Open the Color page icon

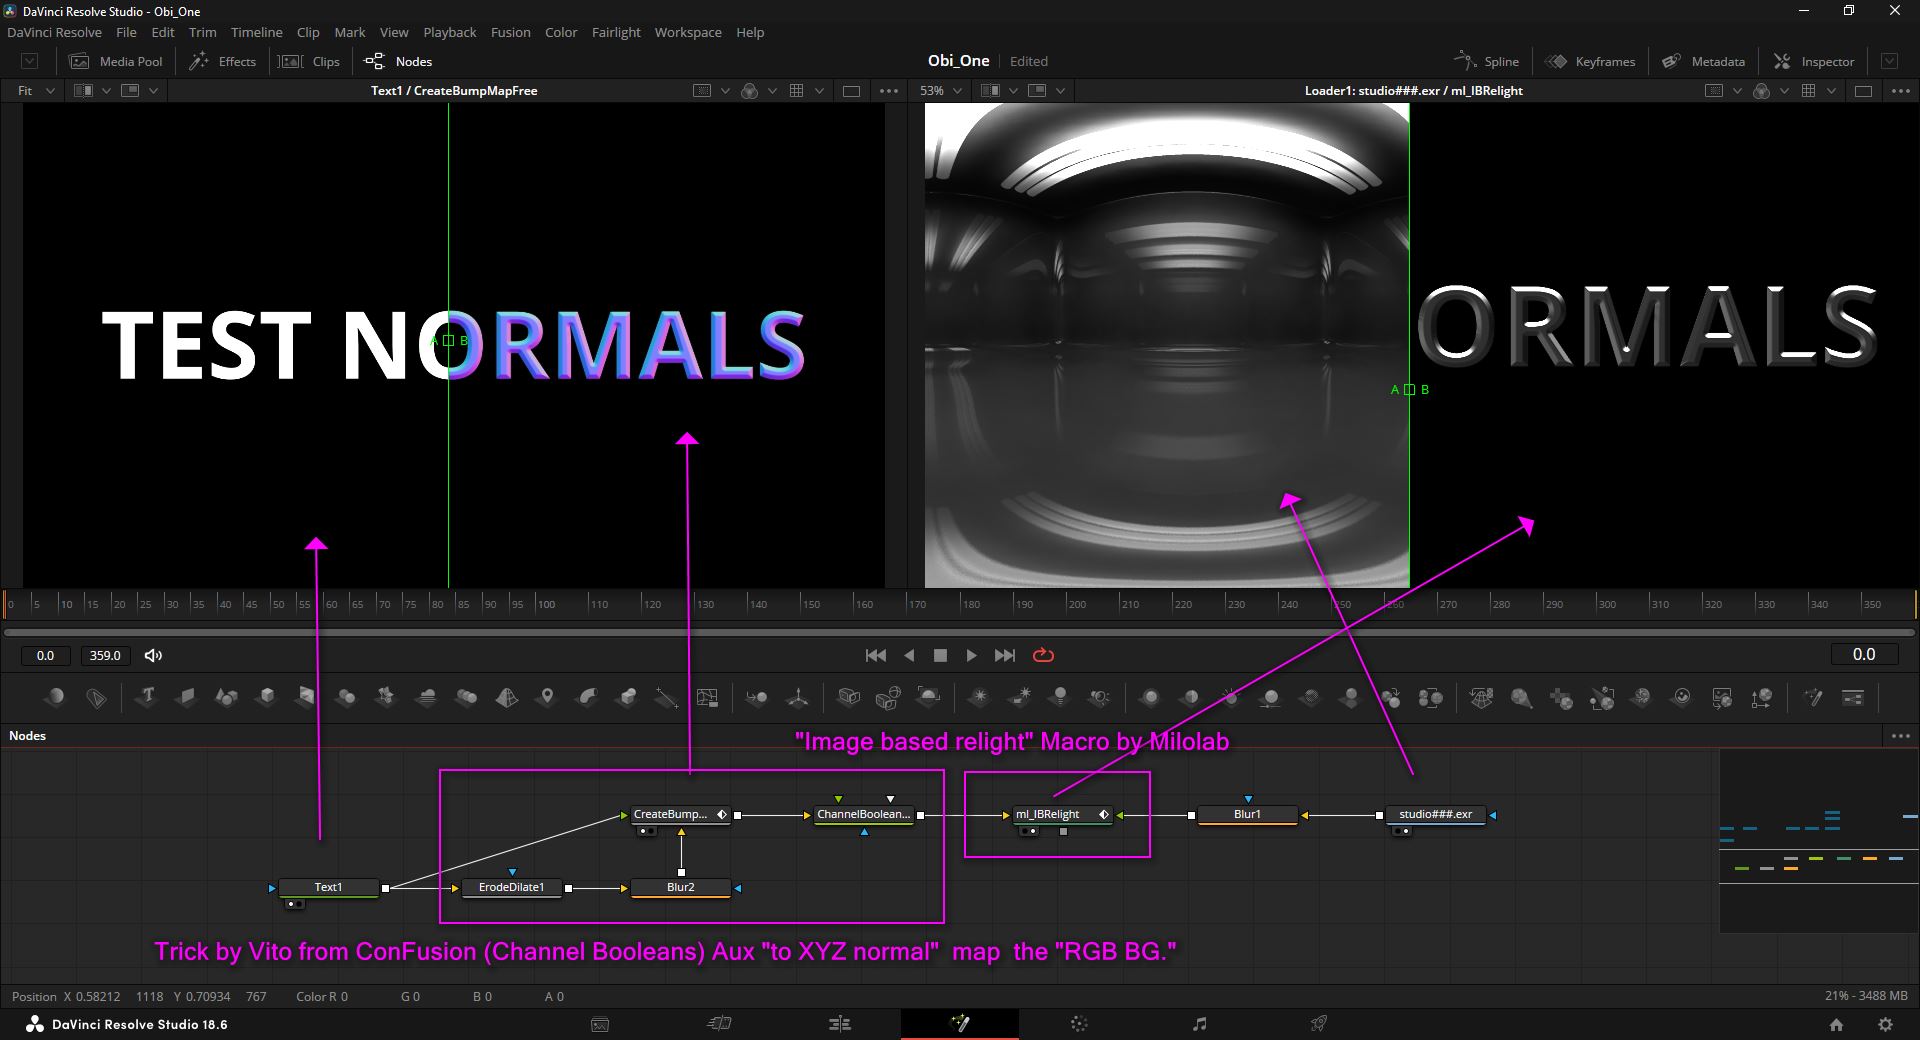(x=1079, y=1024)
